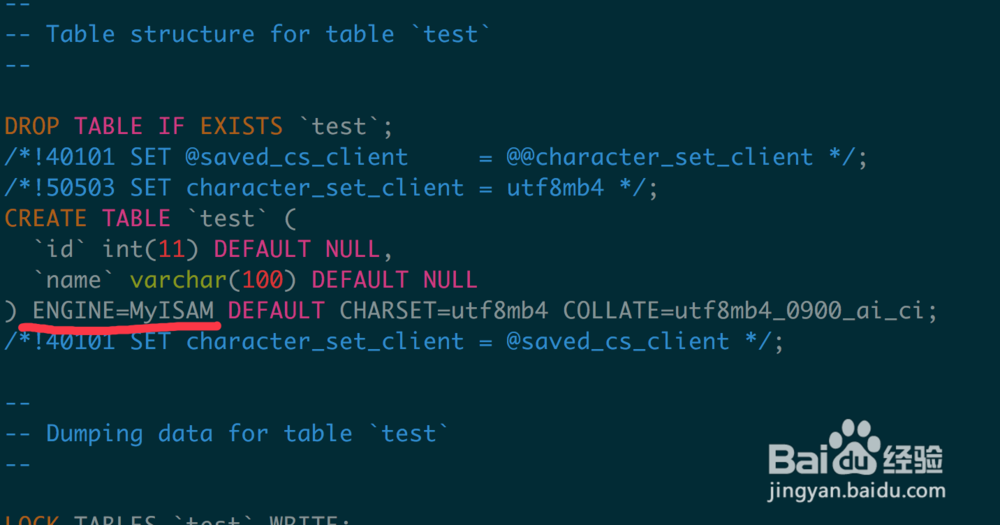
Task: Open the jingyan.baidu.com link
Action: coord(856,491)
